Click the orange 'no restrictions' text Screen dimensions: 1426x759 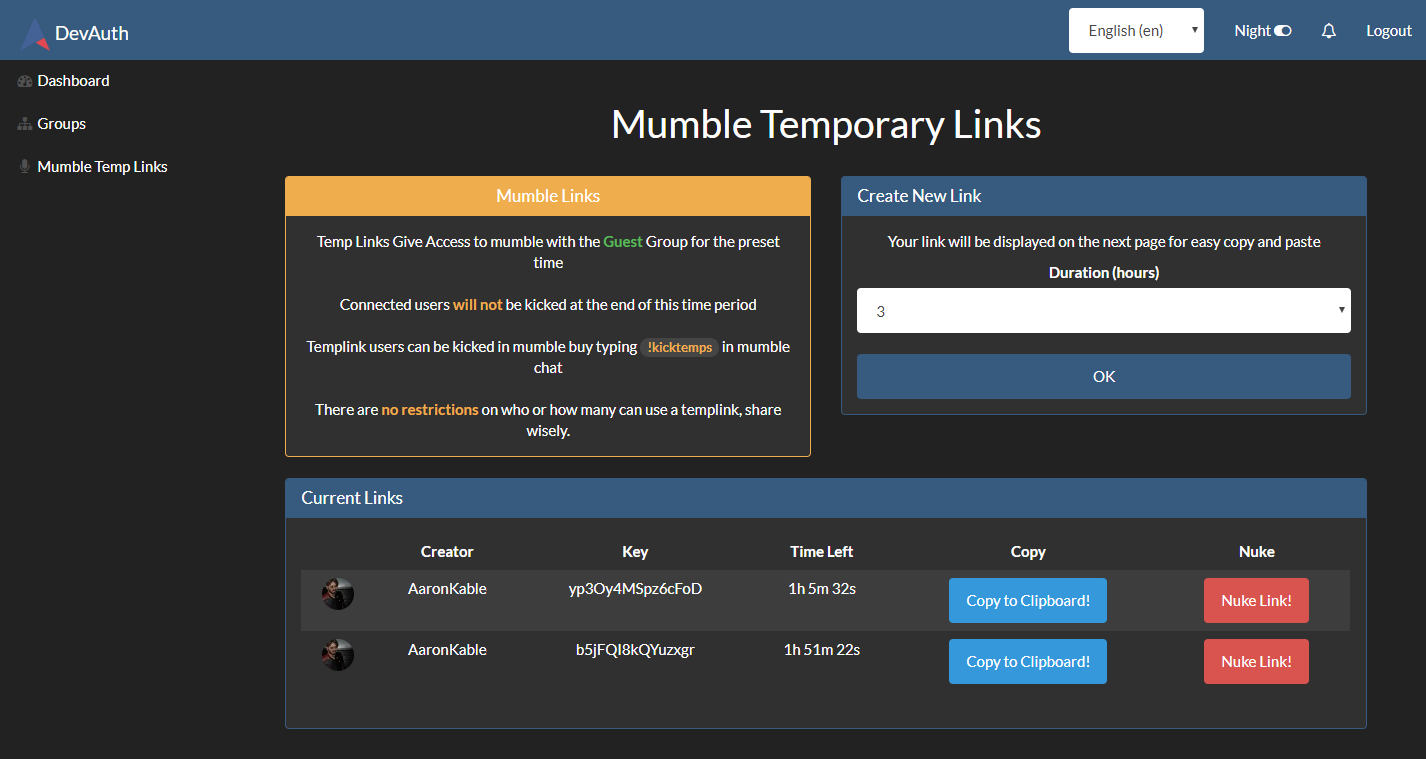click(x=430, y=410)
